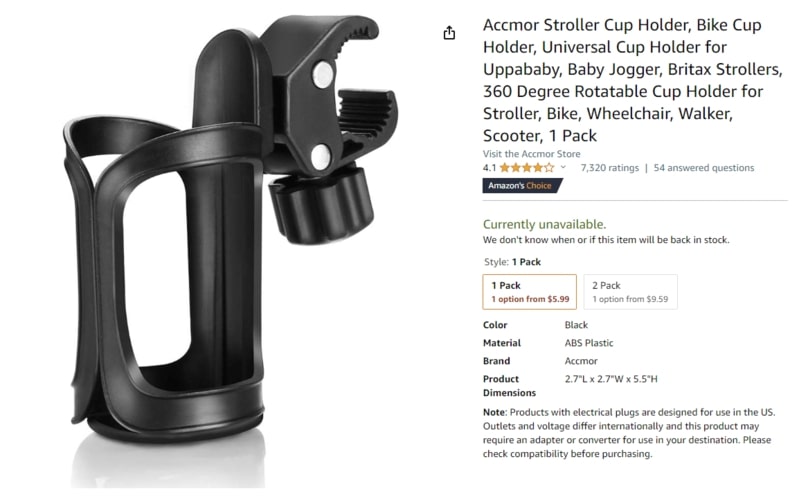Visit the Accmor Store link

coord(531,153)
